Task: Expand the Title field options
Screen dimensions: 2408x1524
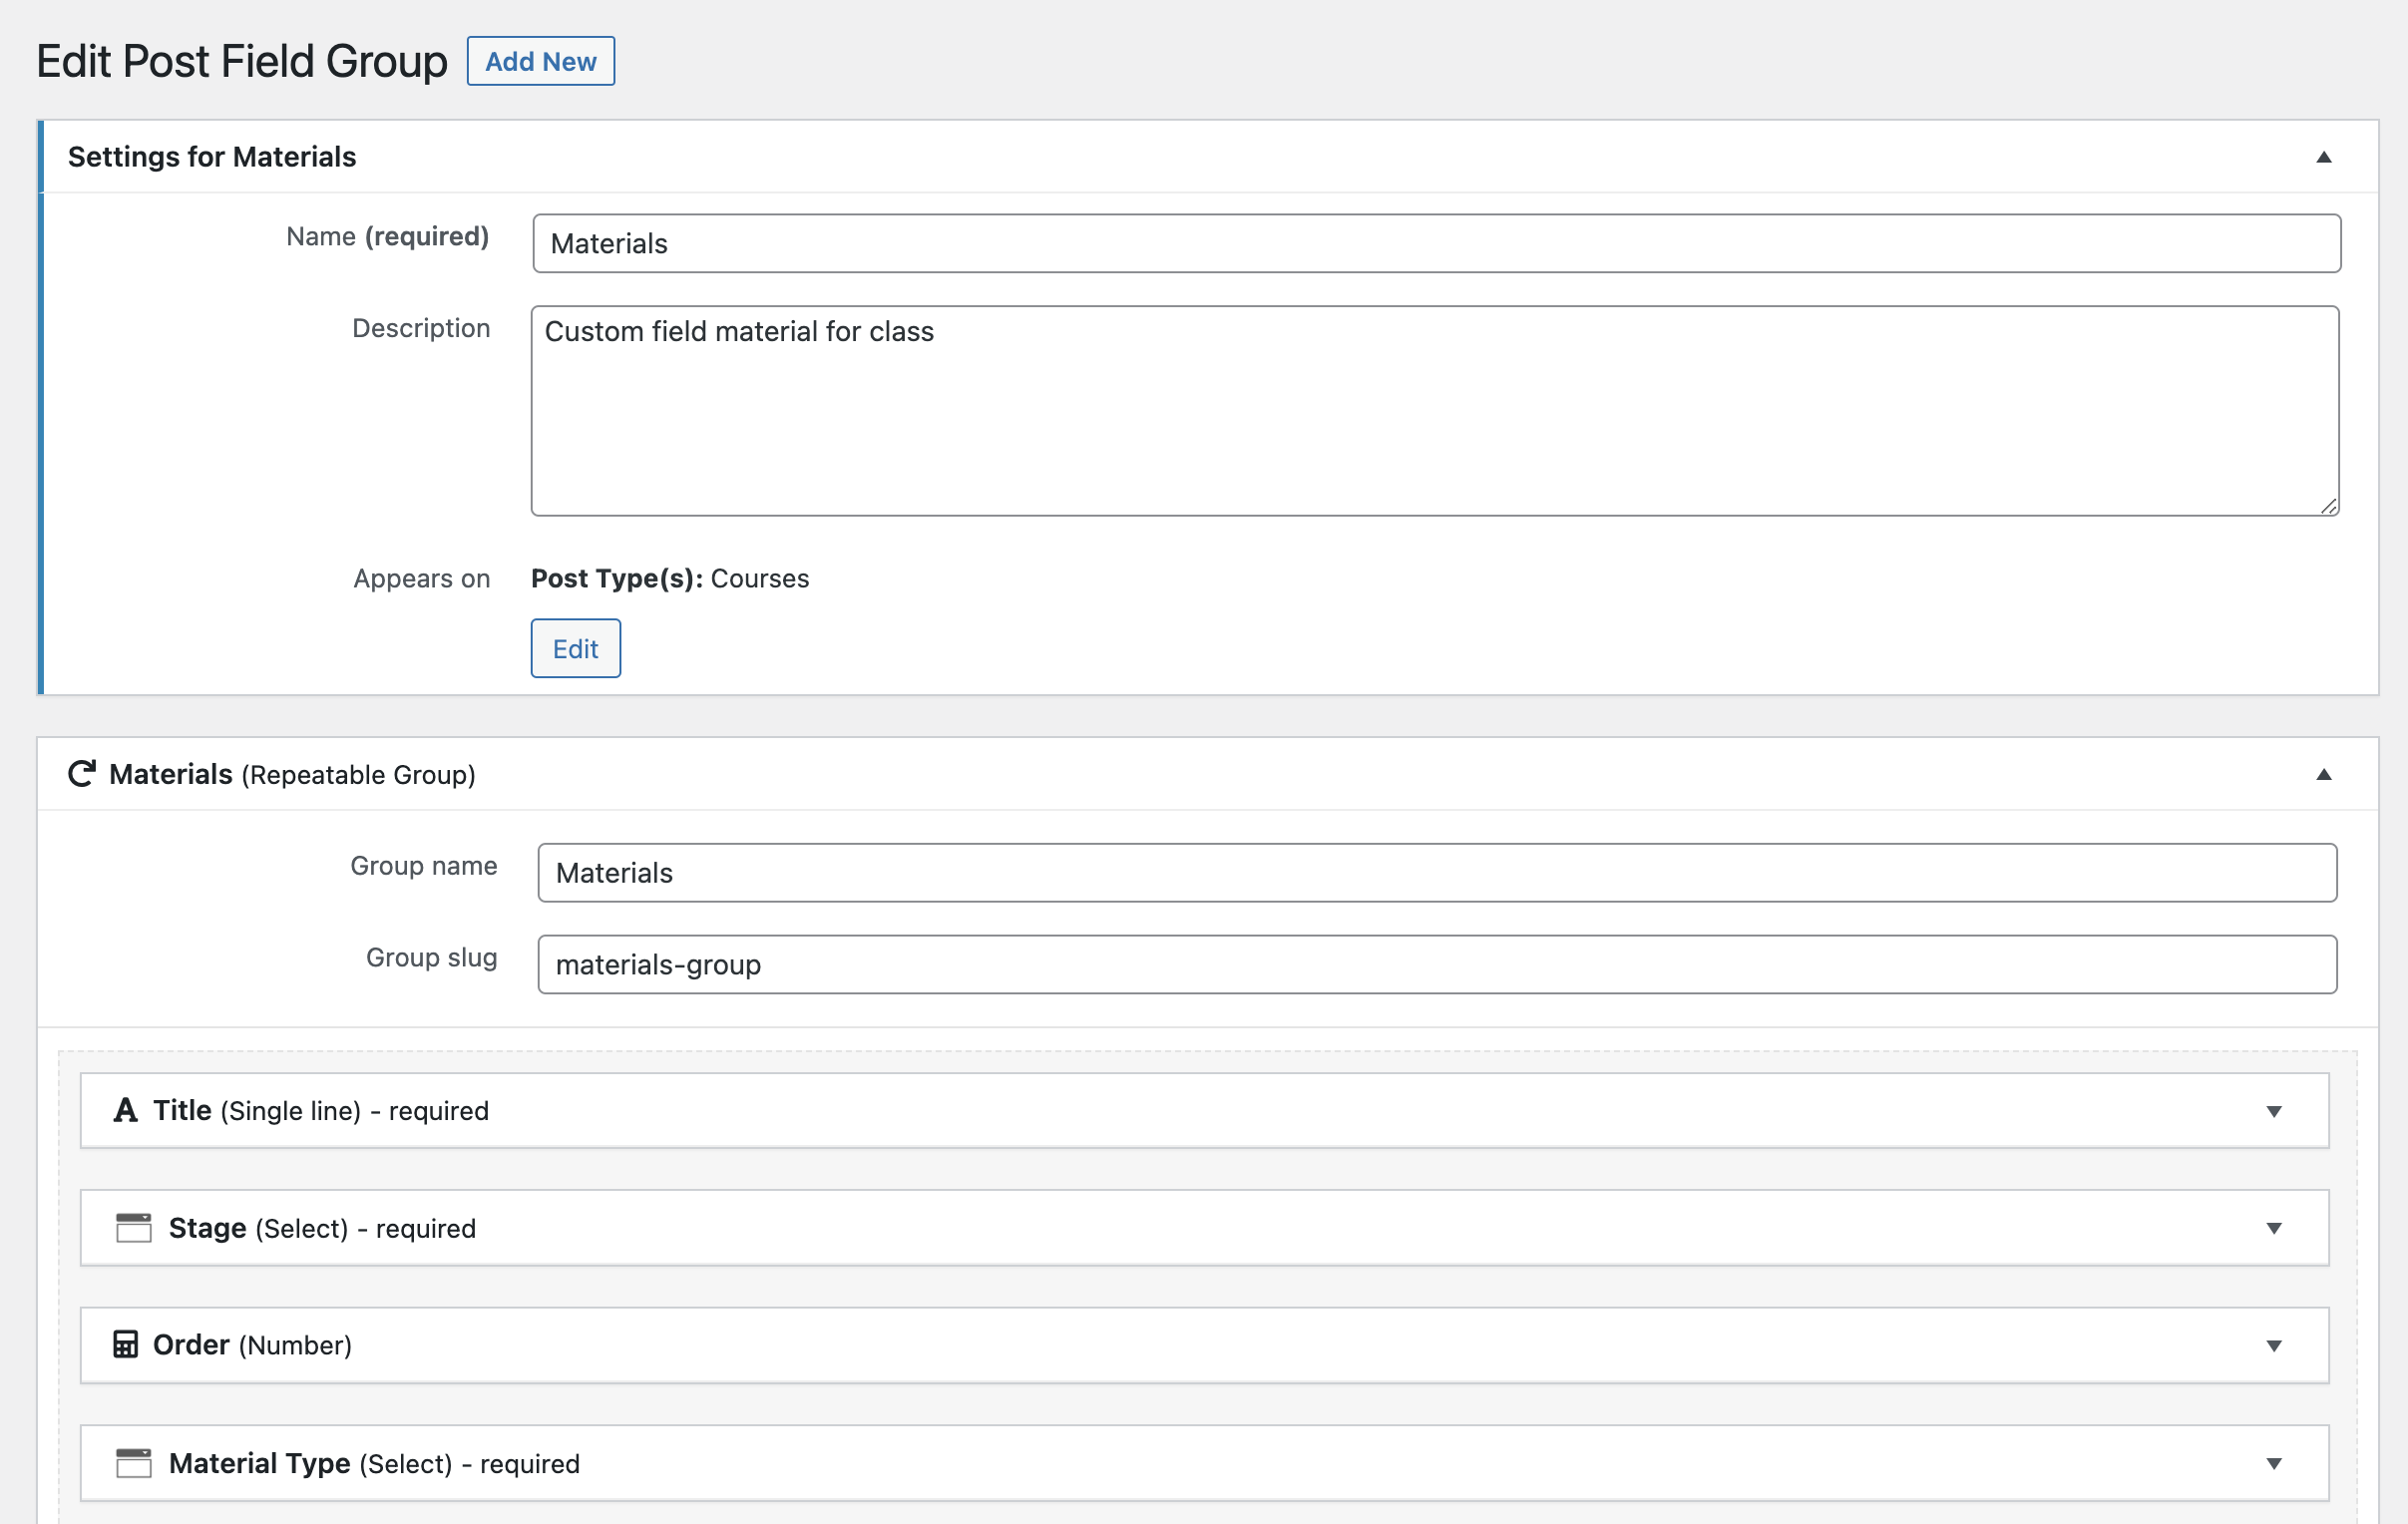Action: pyautogui.click(x=2274, y=1111)
